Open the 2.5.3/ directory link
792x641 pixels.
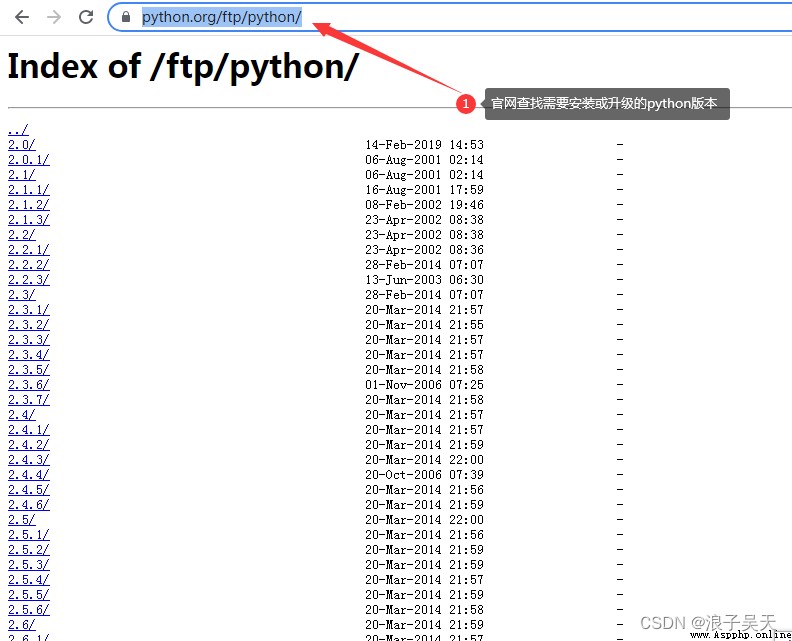(x=29, y=565)
